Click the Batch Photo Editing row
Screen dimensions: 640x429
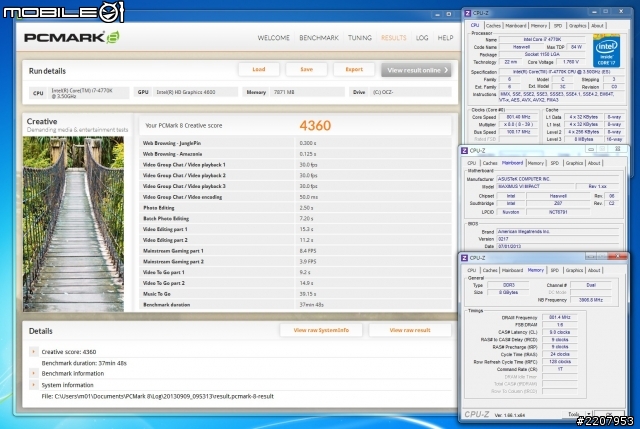click(x=296, y=218)
